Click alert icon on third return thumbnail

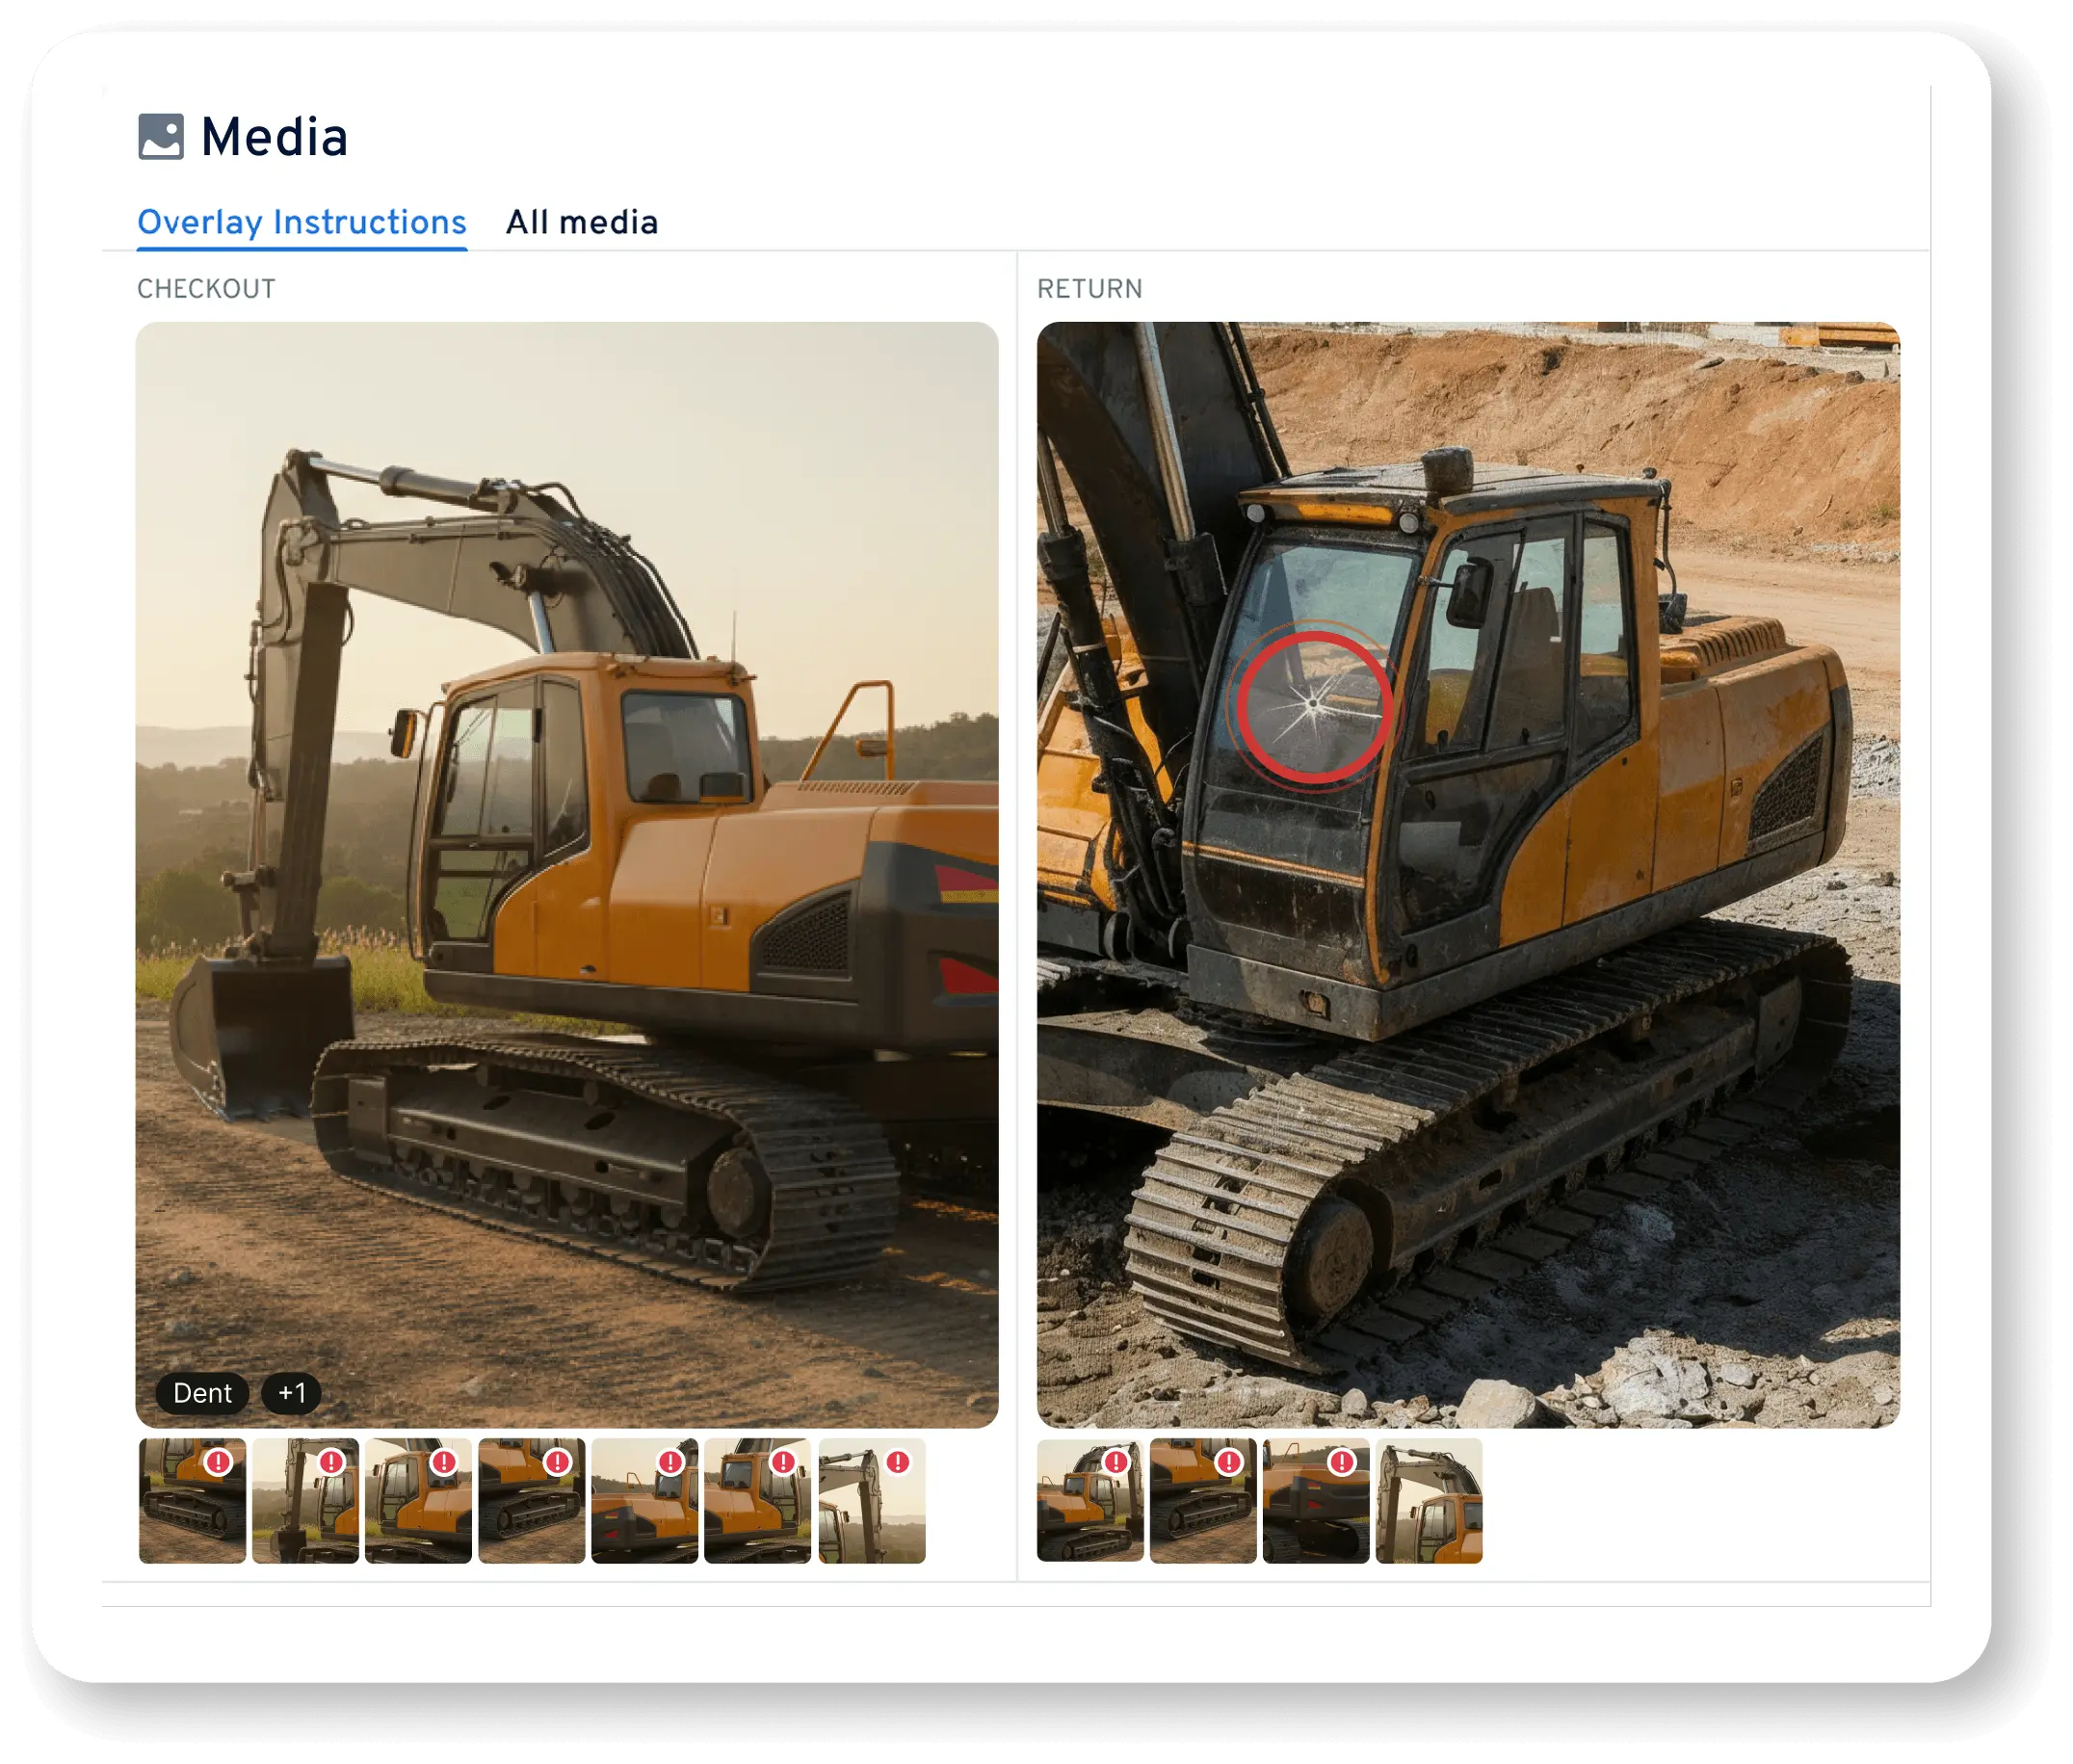1341,1461
